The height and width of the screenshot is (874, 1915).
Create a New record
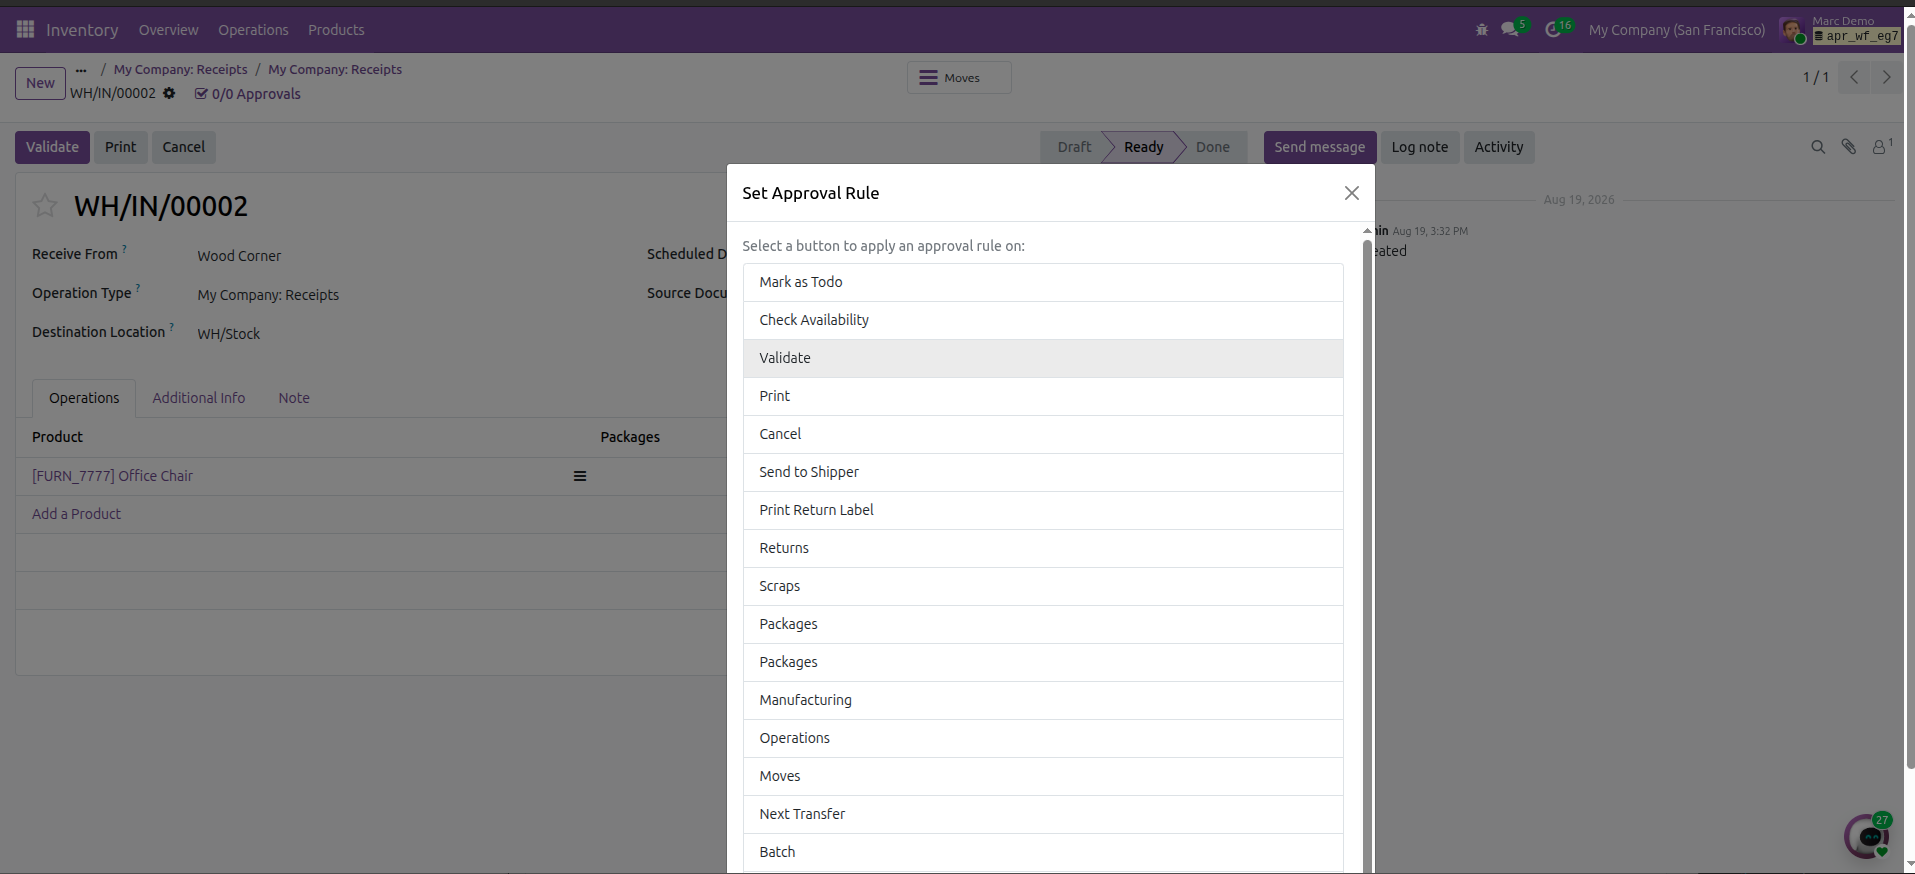40,83
